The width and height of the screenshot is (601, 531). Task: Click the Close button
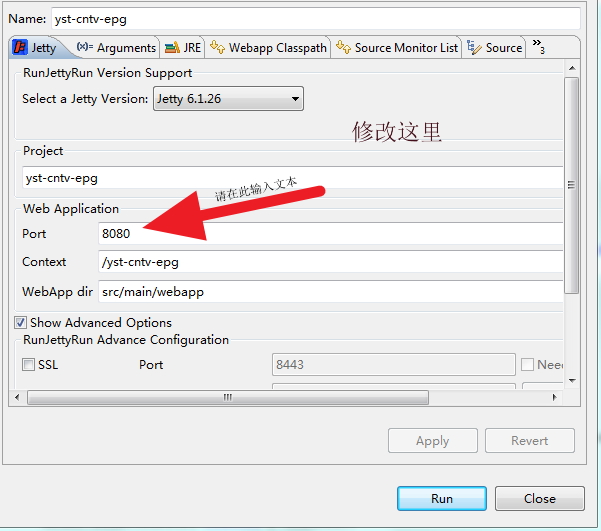pyautogui.click(x=540, y=498)
